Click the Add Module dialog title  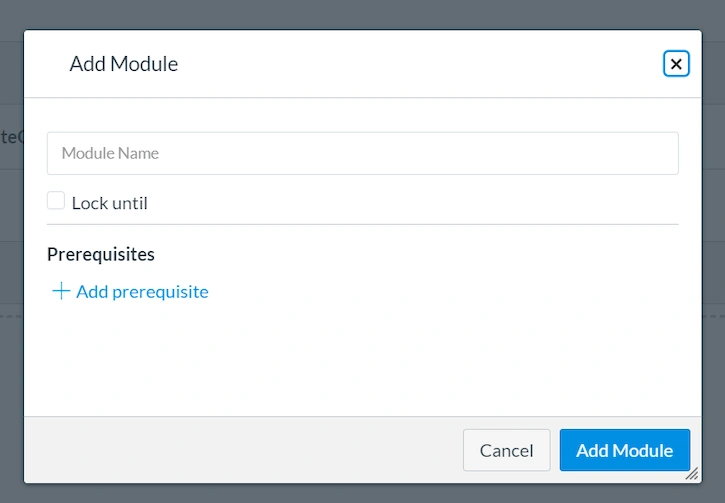coord(123,64)
